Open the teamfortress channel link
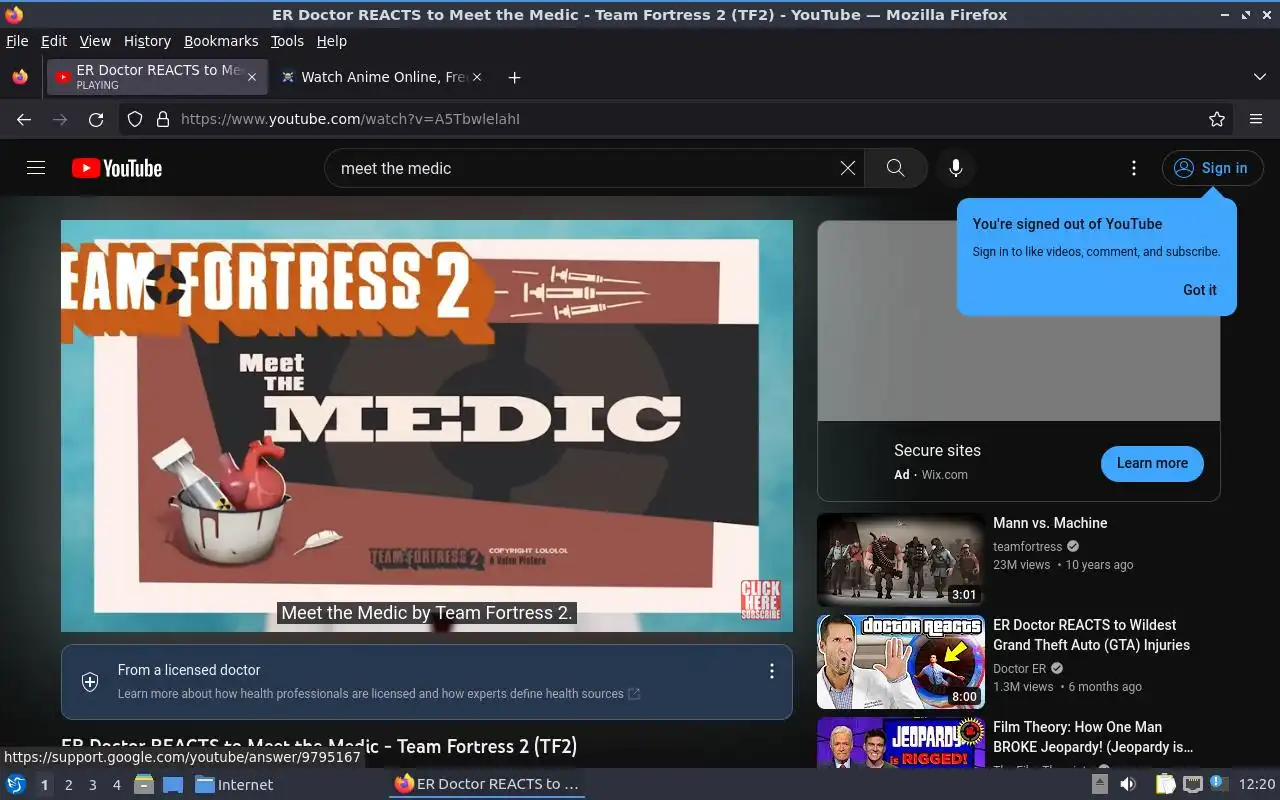This screenshot has width=1280, height=800. tap(1027, 547)
